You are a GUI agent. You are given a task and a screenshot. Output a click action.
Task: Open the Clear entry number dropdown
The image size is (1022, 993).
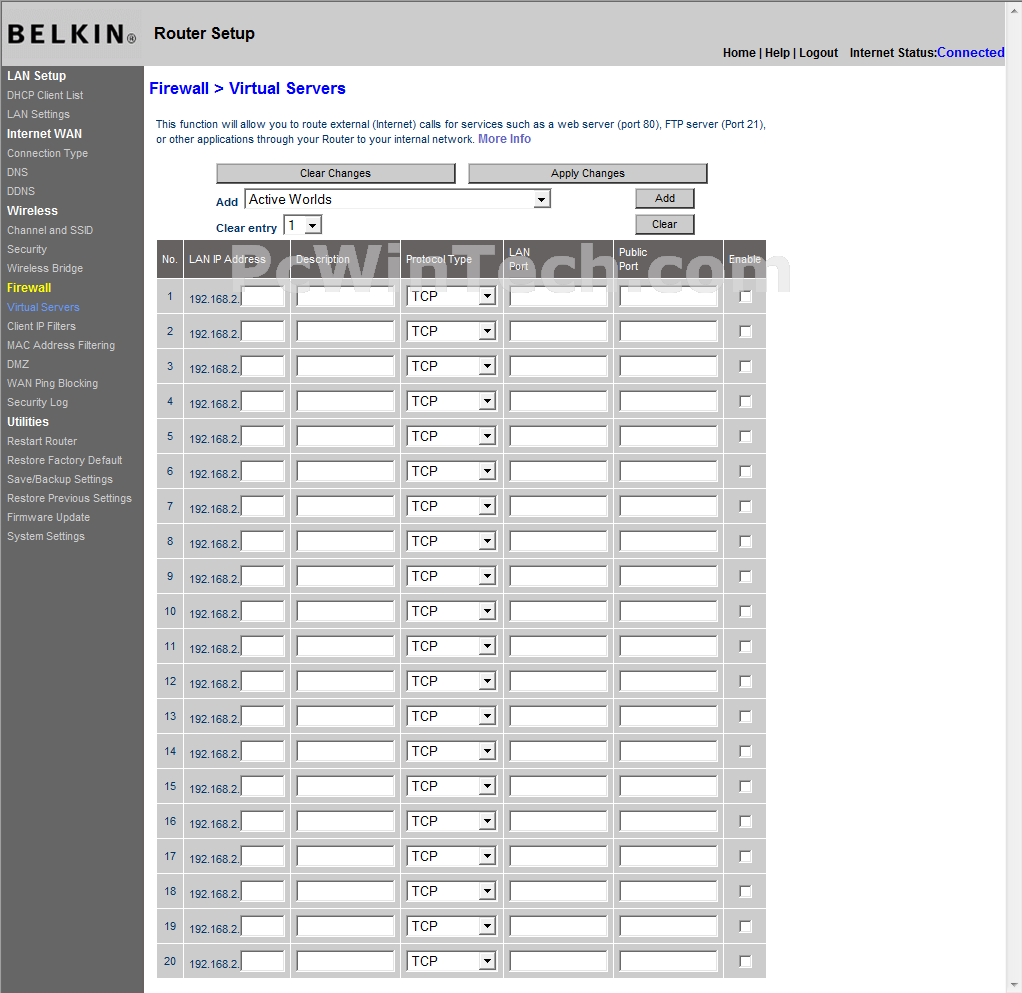coord(303,225)
